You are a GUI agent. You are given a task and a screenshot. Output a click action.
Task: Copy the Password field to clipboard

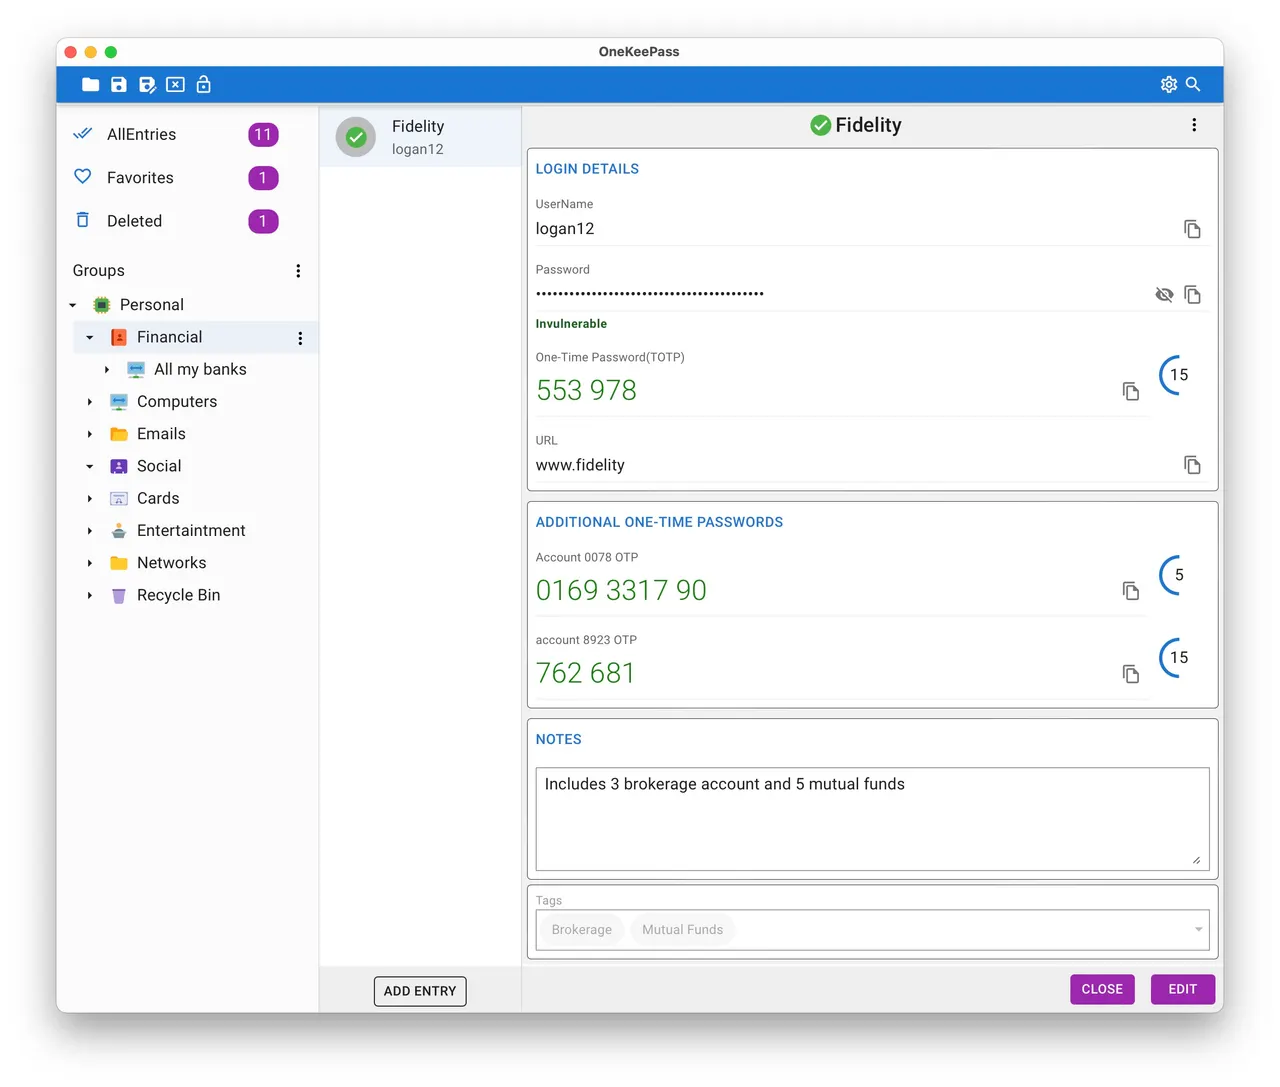(x=1192, y=294)
